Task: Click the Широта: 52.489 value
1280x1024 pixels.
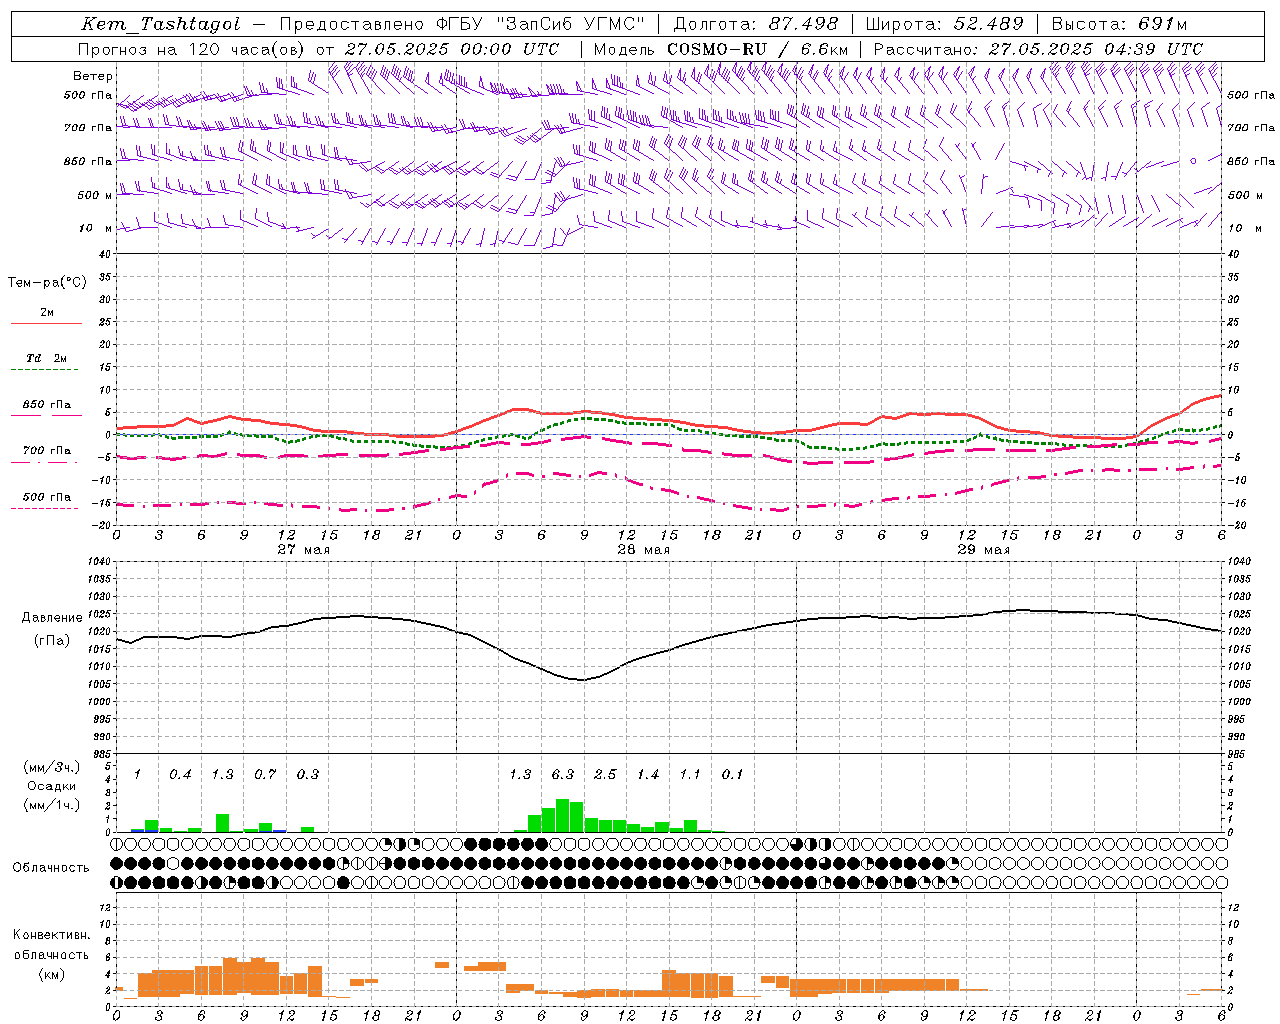Action: [x=945, y=24]
